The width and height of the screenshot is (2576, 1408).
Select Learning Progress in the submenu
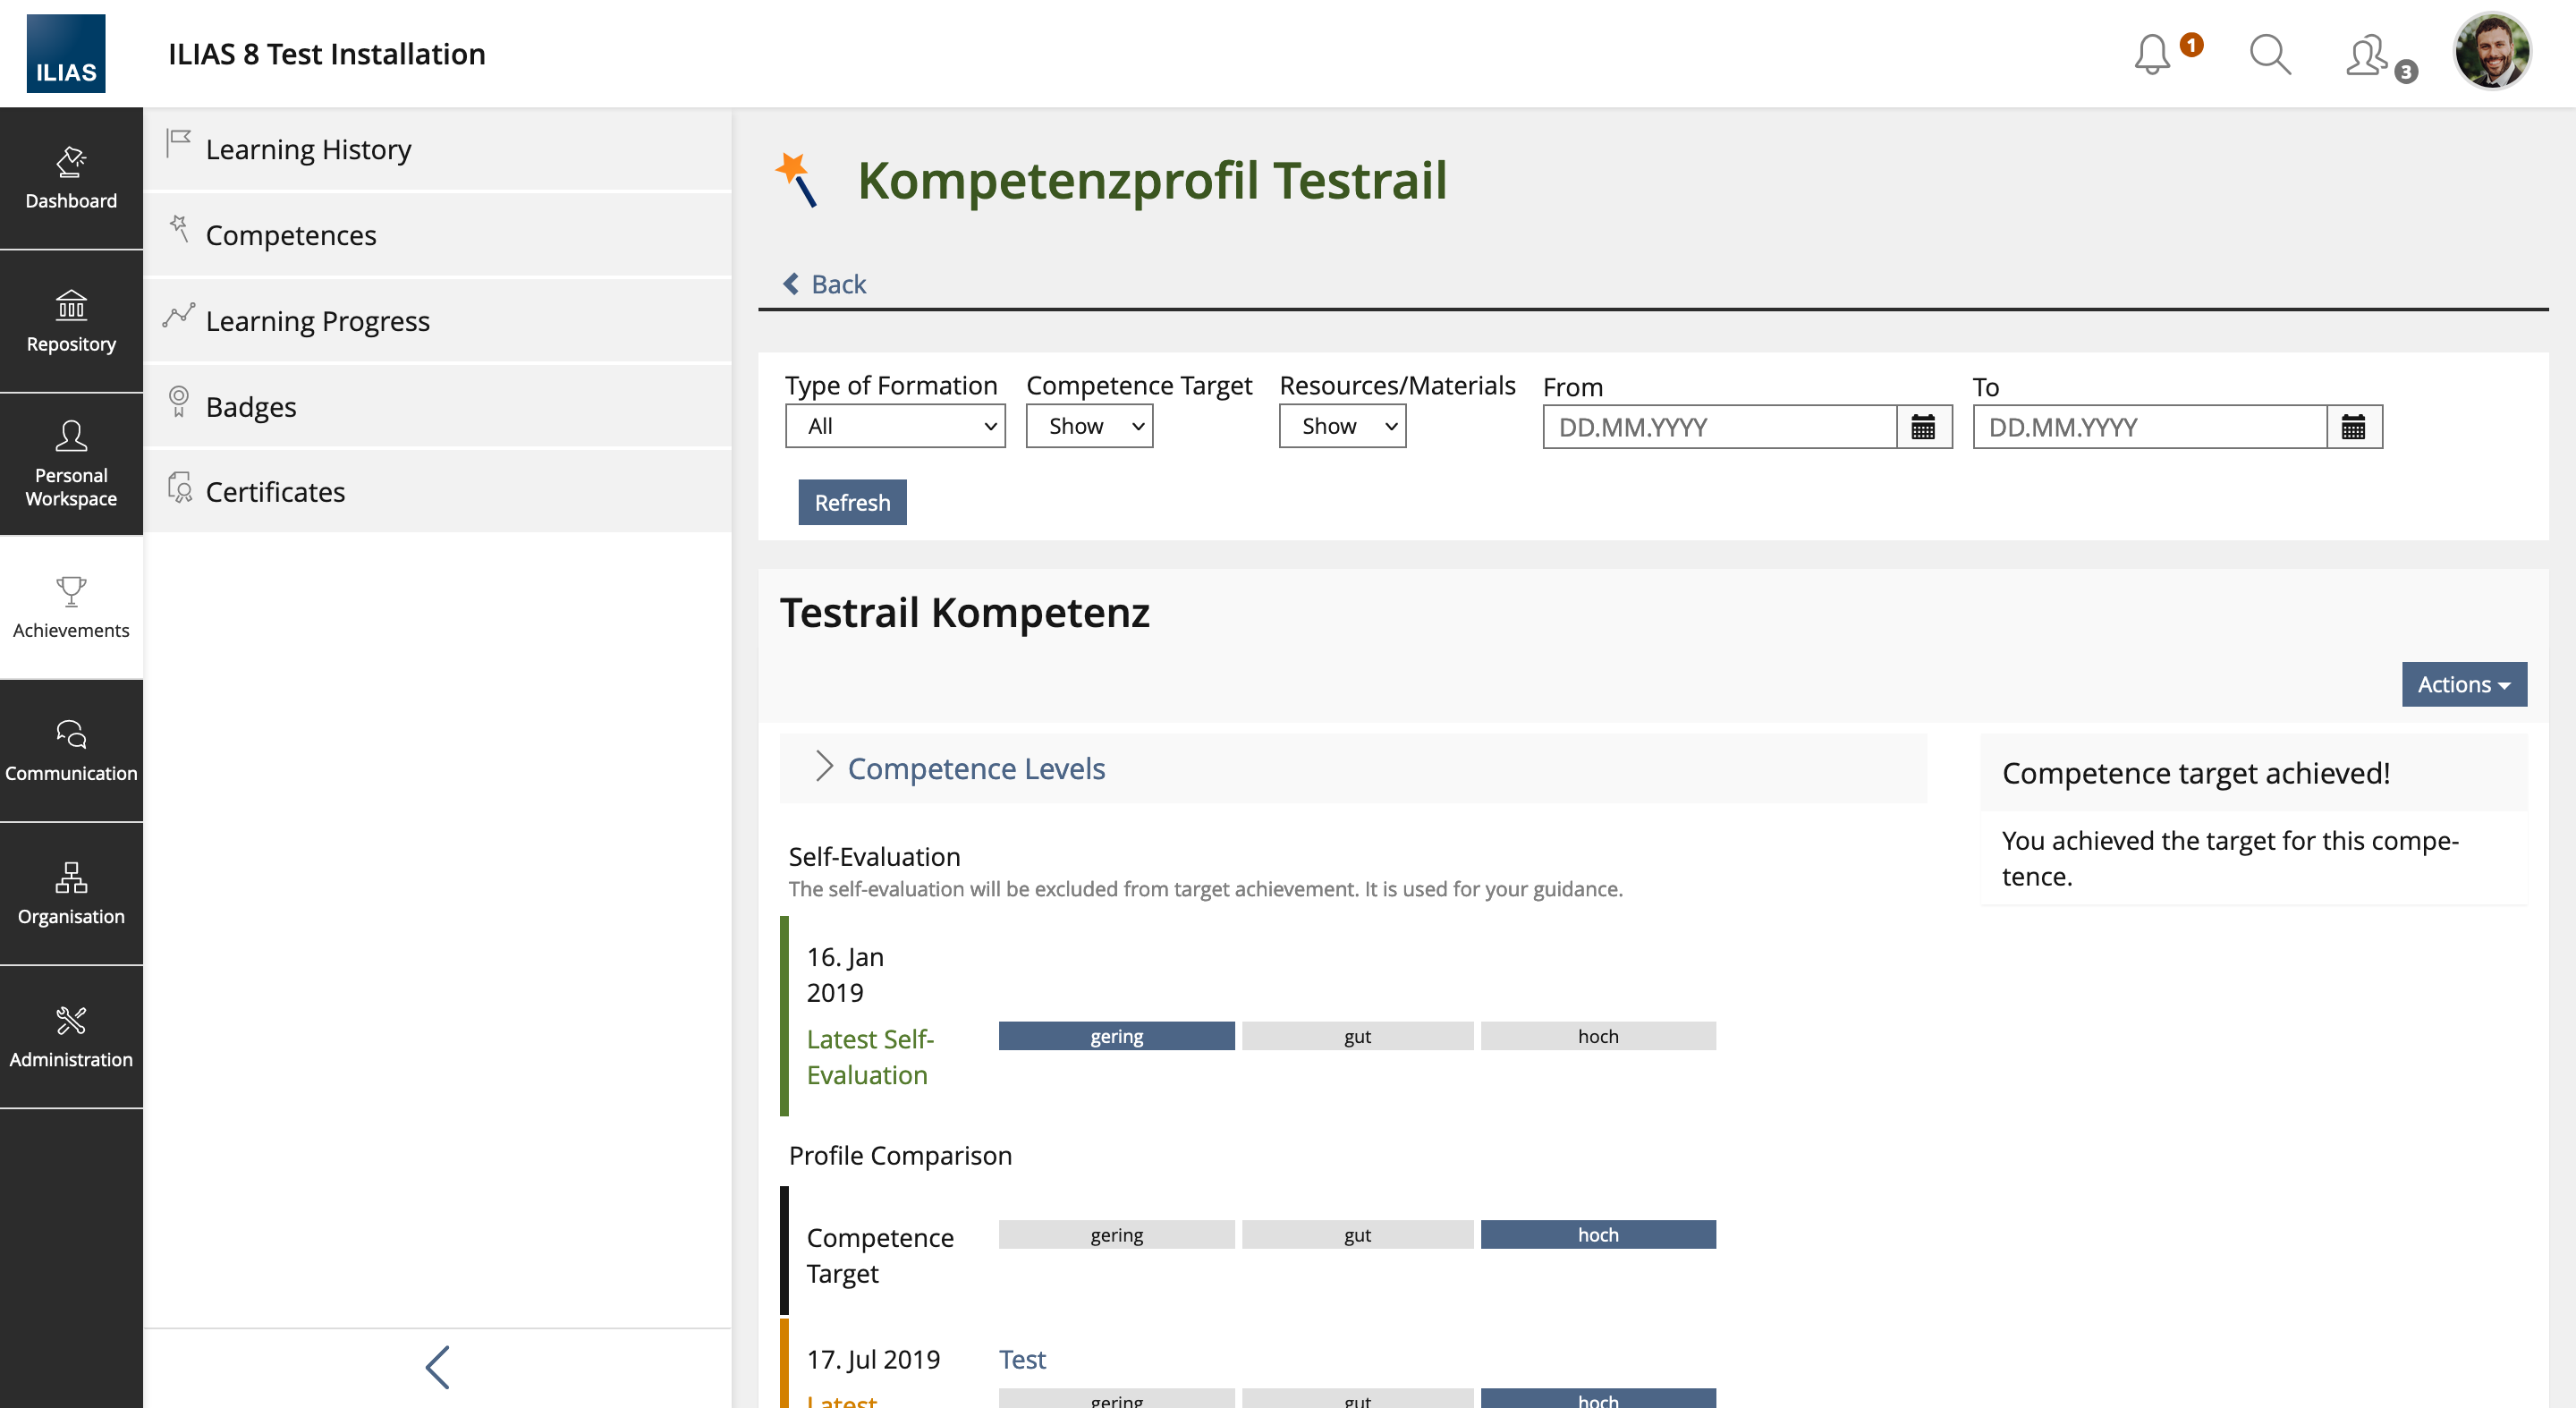click(x=317, y=321)
